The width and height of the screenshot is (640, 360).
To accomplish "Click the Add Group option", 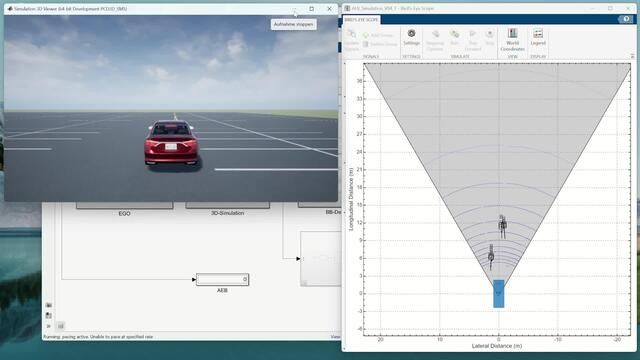I will [x=378, y=36].
